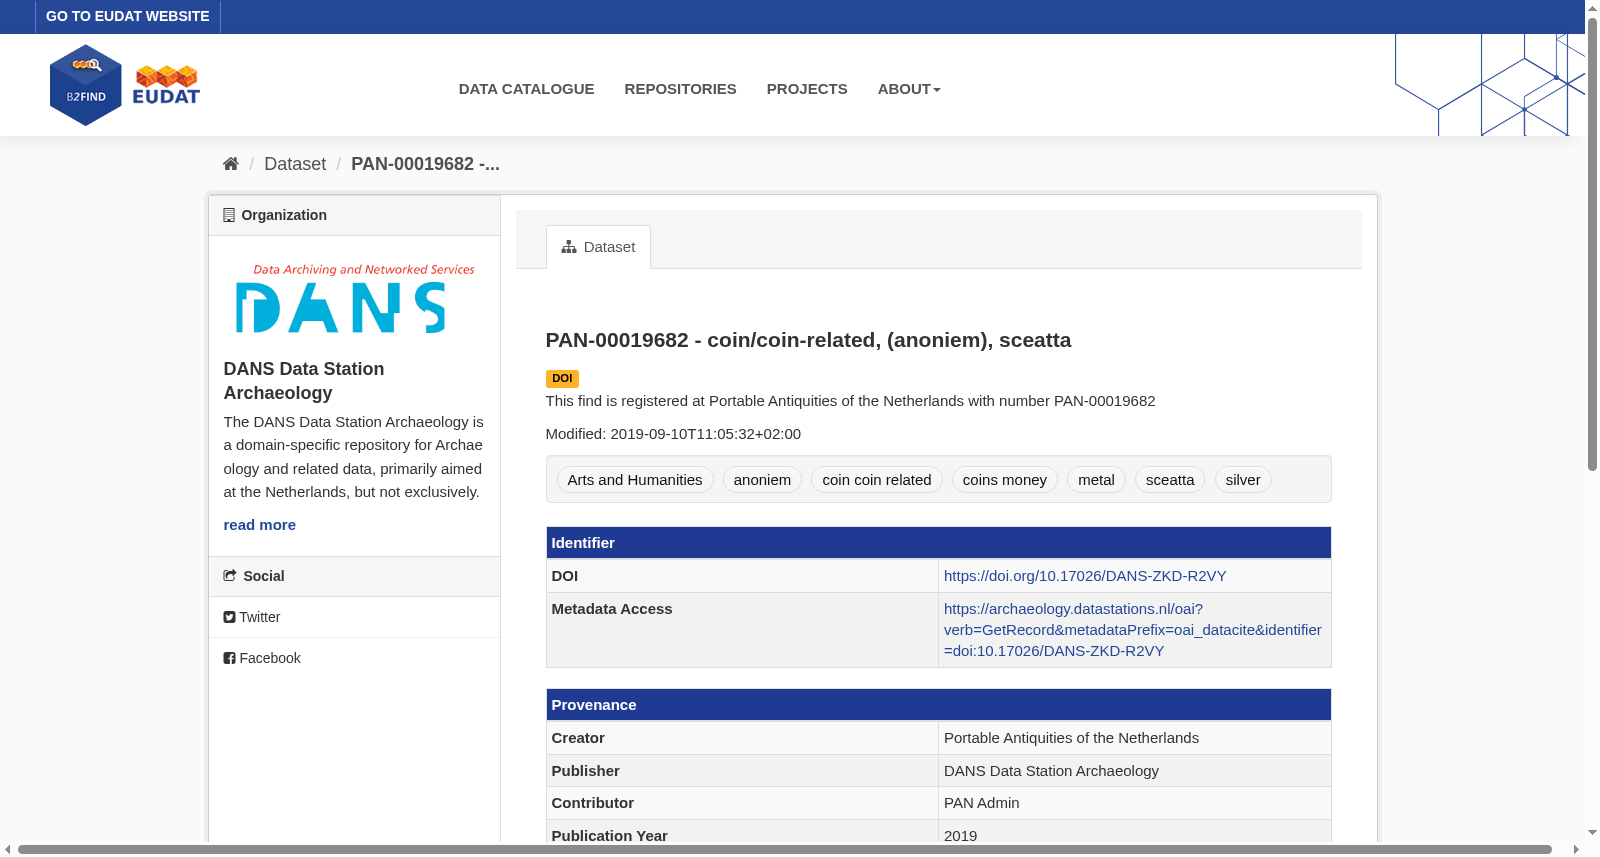Click Portable Antiquities of the Netherlands creator value
The width and height of the screenshot is (1600, 857).
click(x=1071, y=738)
